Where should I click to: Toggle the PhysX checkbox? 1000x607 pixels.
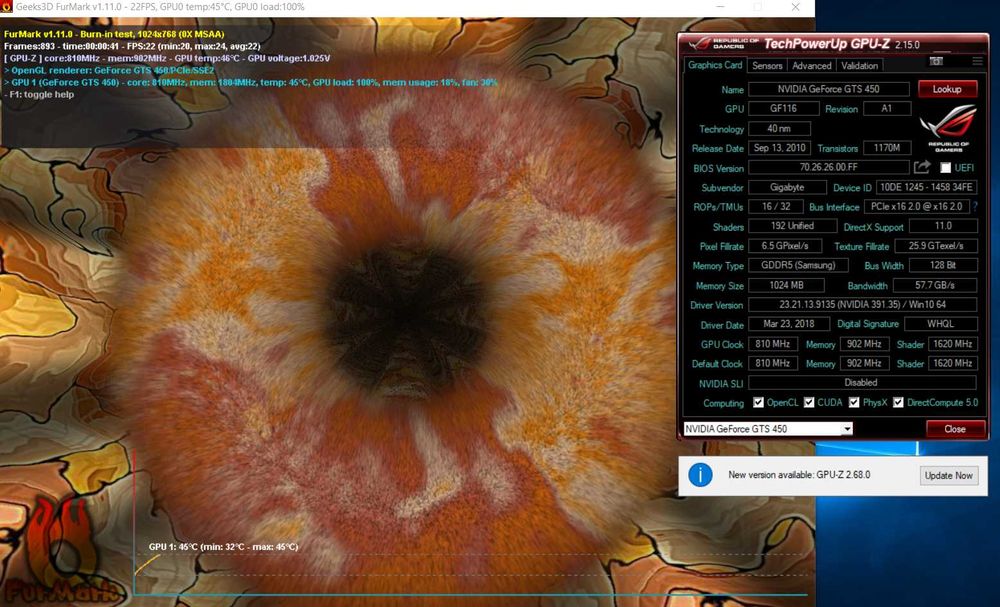pyautogui.click(x=854, y=402)
